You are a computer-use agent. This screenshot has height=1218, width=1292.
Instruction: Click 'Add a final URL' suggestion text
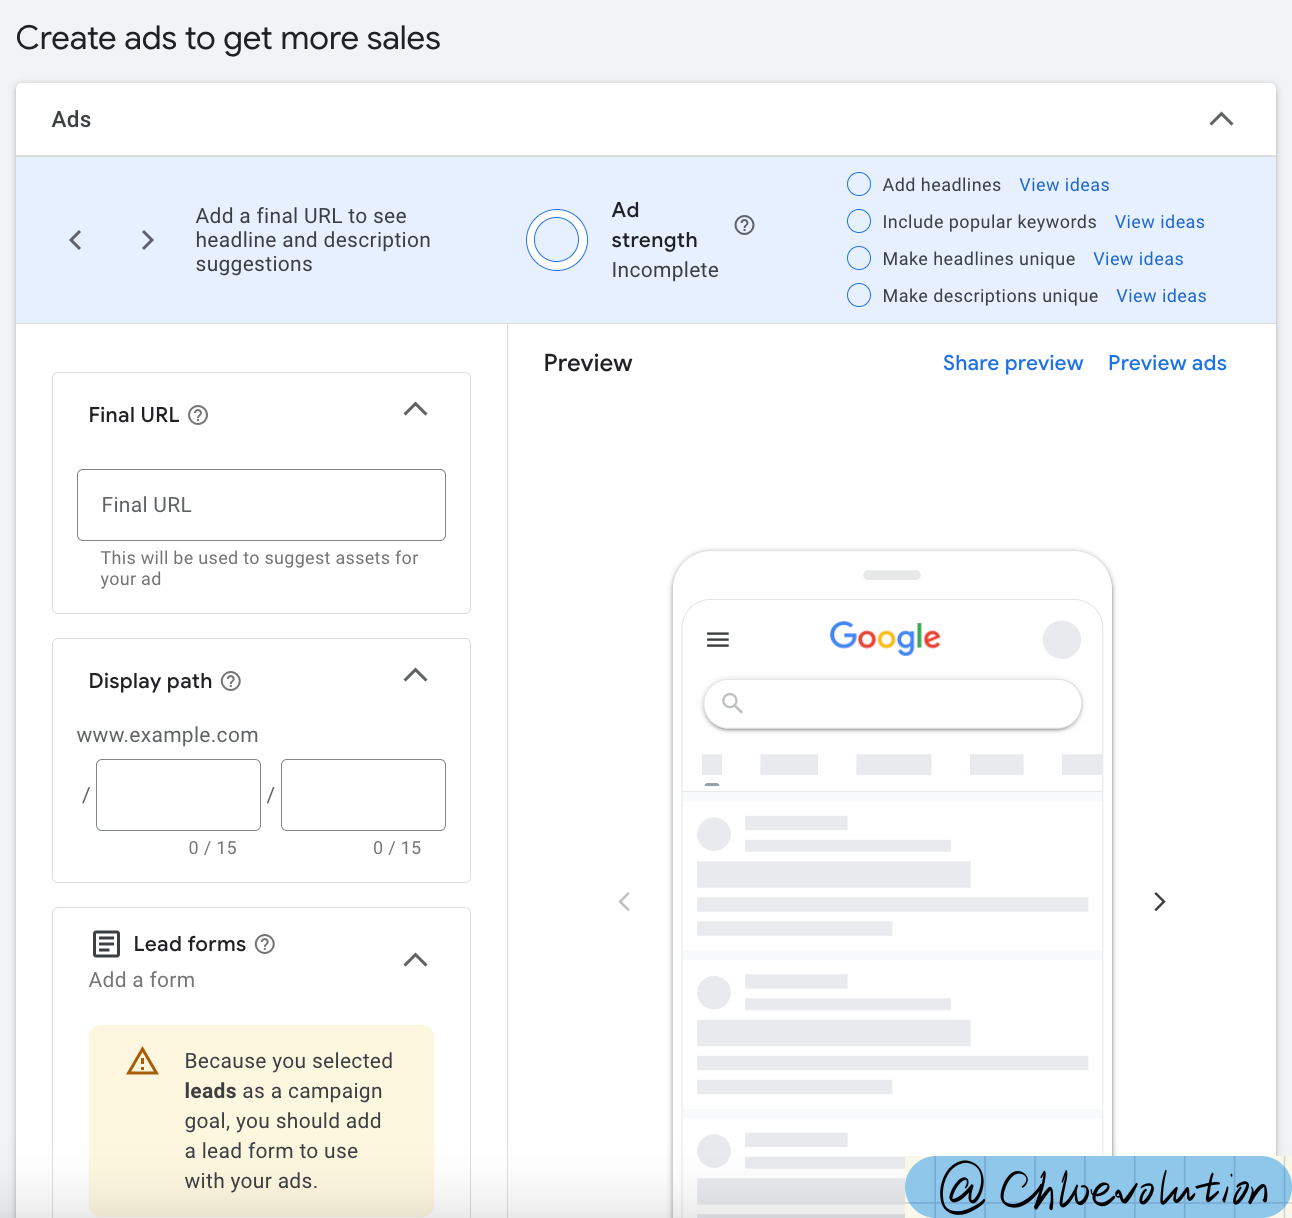313,240
